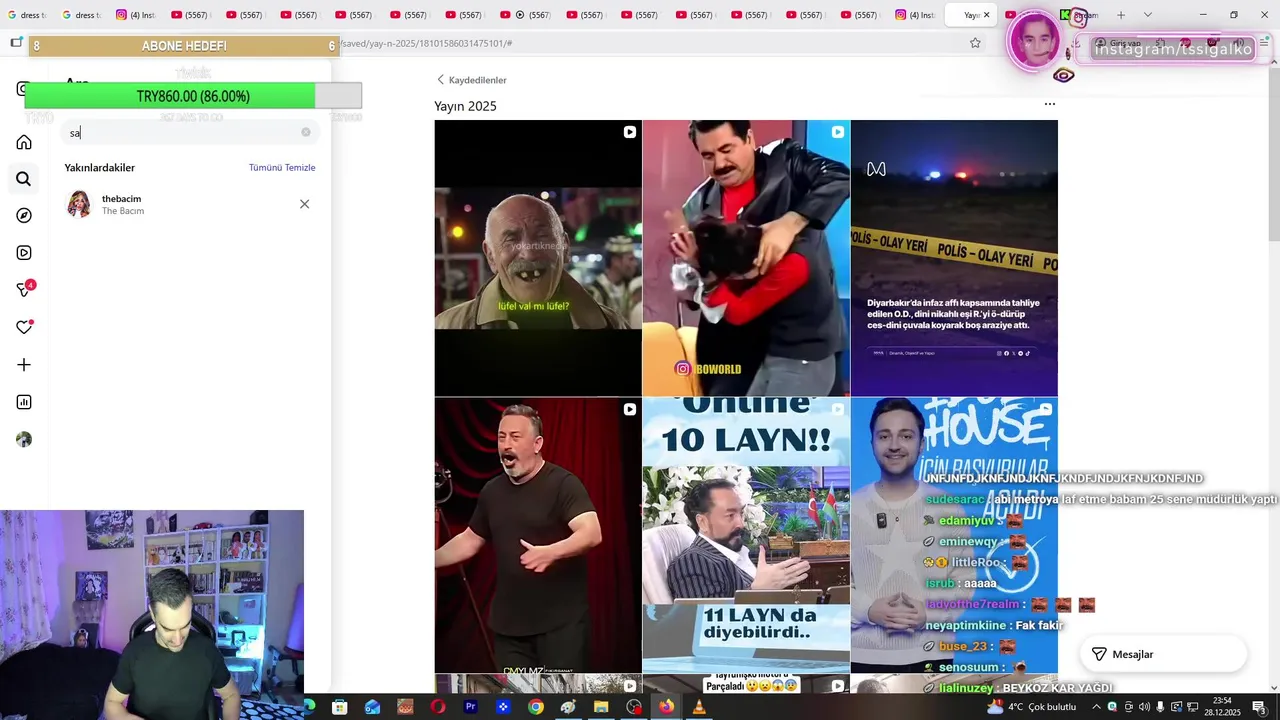The height and width of the screenshot is (720, 1280).
Task: Open the 'Online 10 LAYN!!' post thumbnail
Action: click(746, 535)
